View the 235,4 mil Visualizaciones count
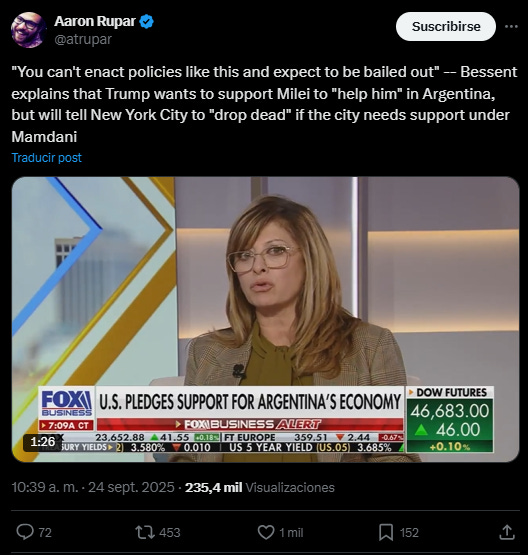The width and height of the screenshot is (528, 555). click(x=260, y=487)
